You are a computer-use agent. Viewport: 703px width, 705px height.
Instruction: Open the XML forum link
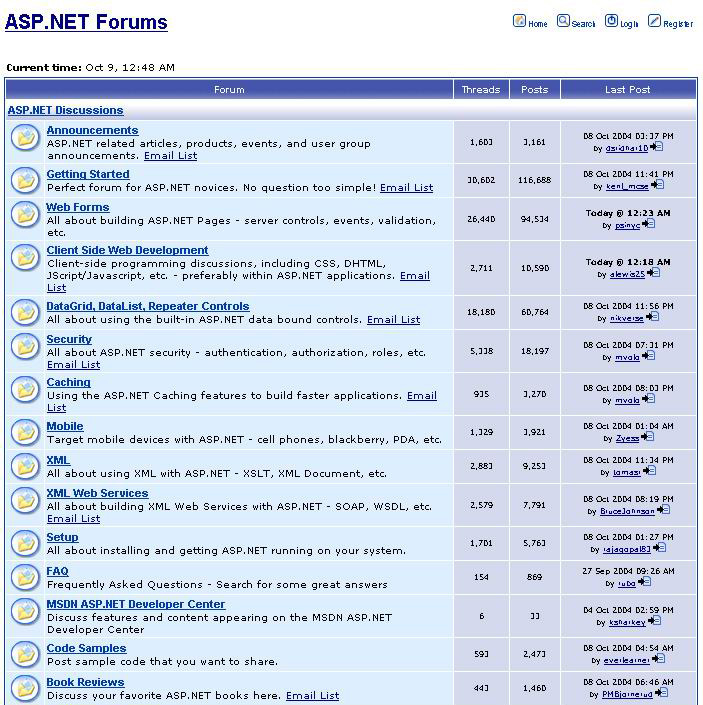58,460
